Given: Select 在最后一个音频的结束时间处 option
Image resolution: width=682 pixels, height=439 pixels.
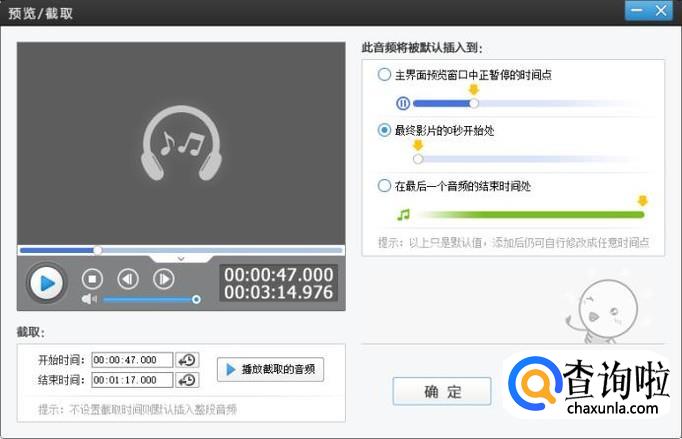Looking at the screenshot, I should tap(385, 186).
